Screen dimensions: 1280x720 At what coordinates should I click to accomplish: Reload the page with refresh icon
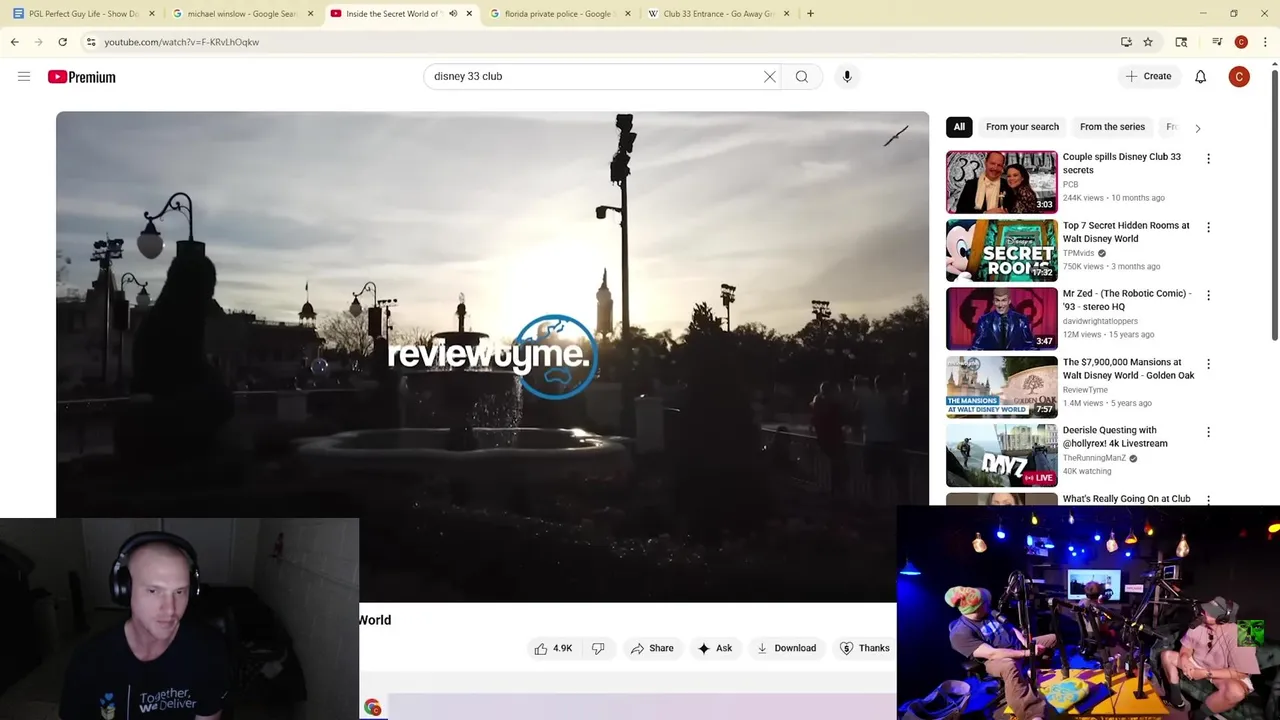click(x=62, y=42)
